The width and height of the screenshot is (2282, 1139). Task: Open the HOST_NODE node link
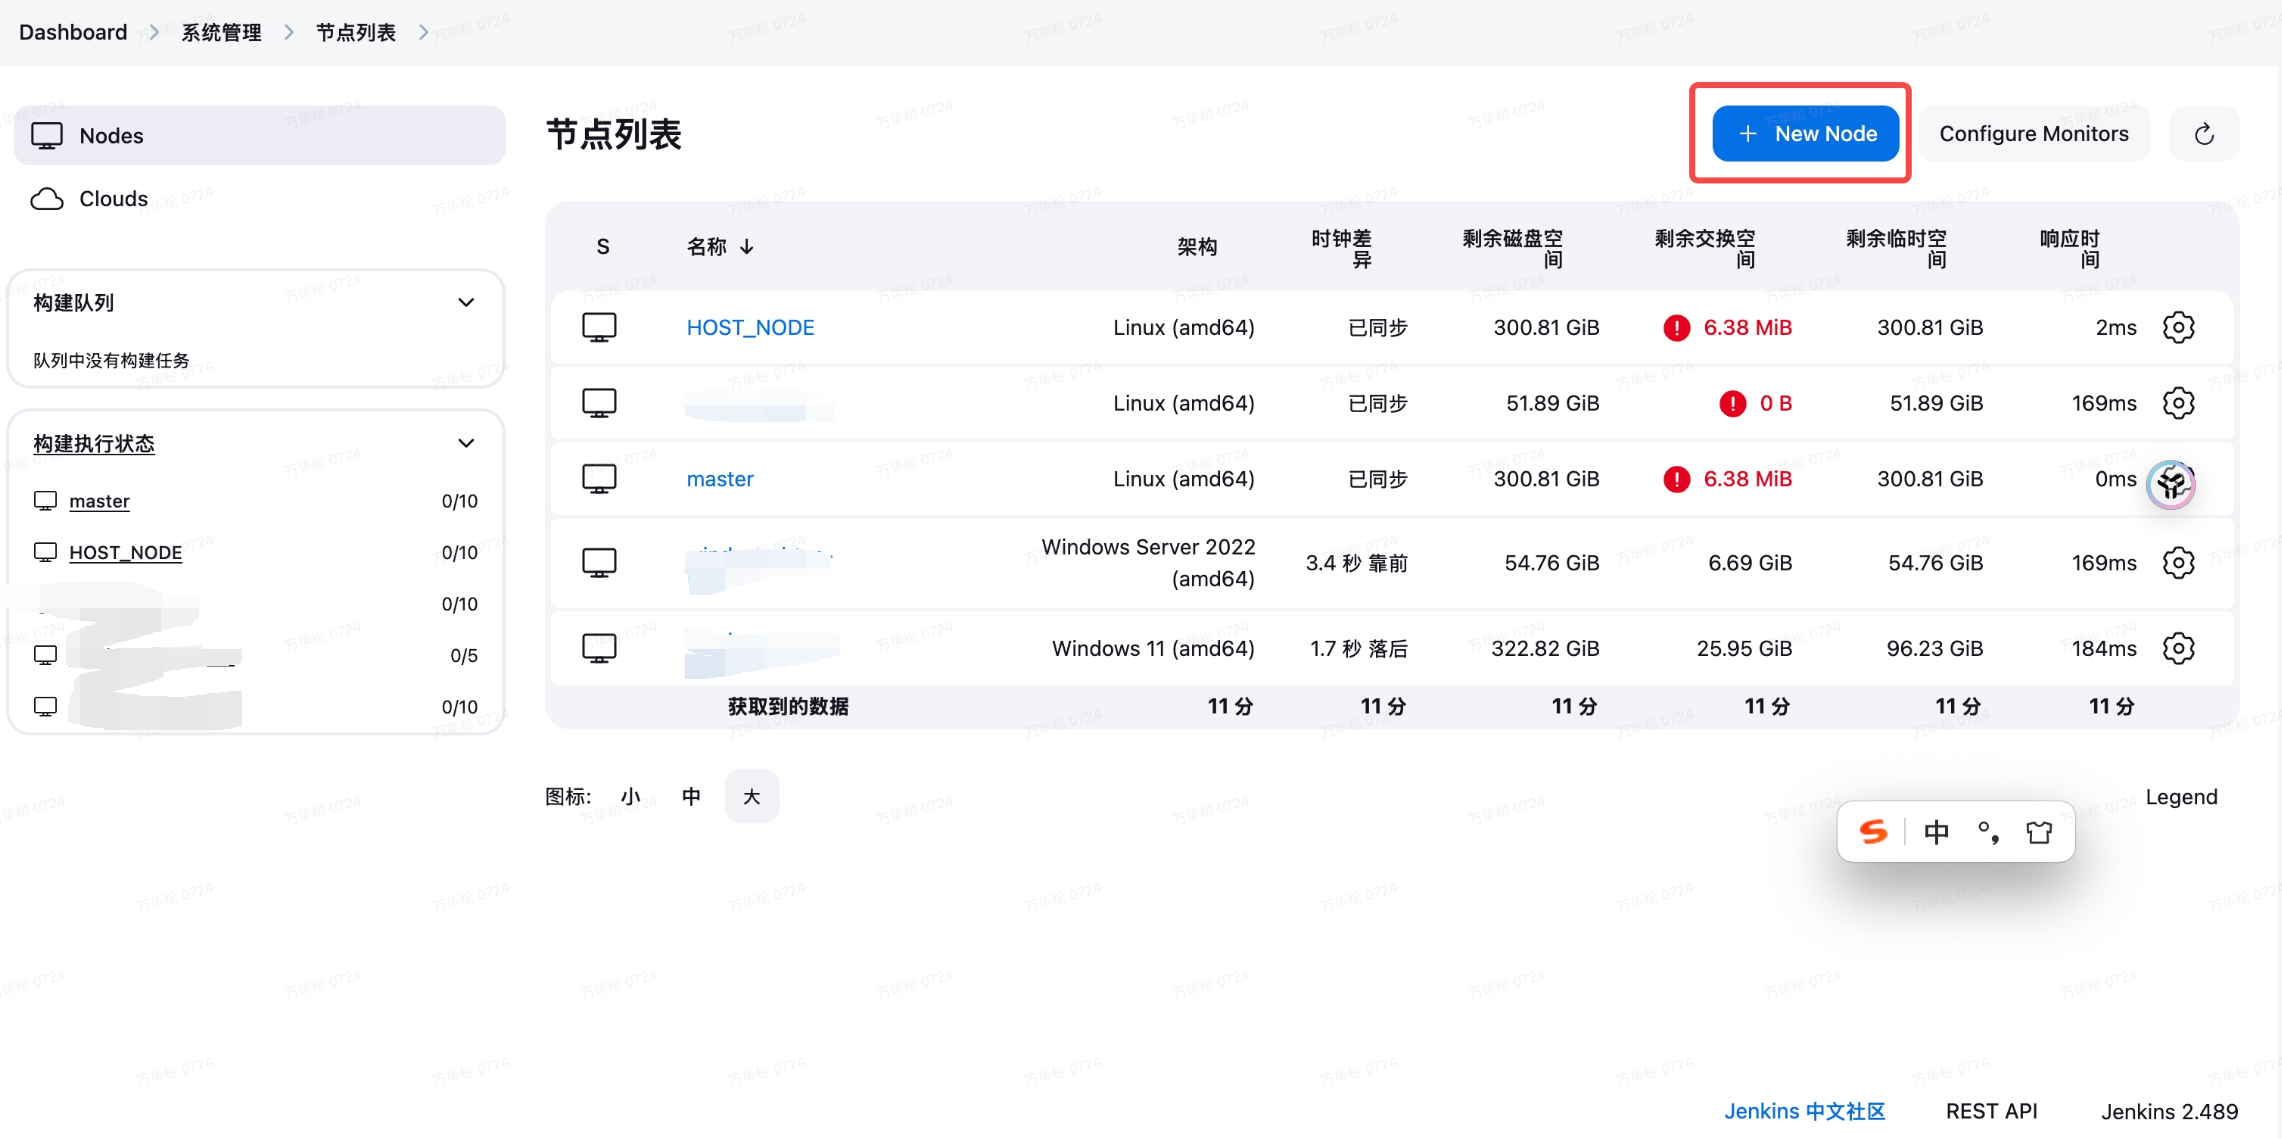click(x=750, y=328)
